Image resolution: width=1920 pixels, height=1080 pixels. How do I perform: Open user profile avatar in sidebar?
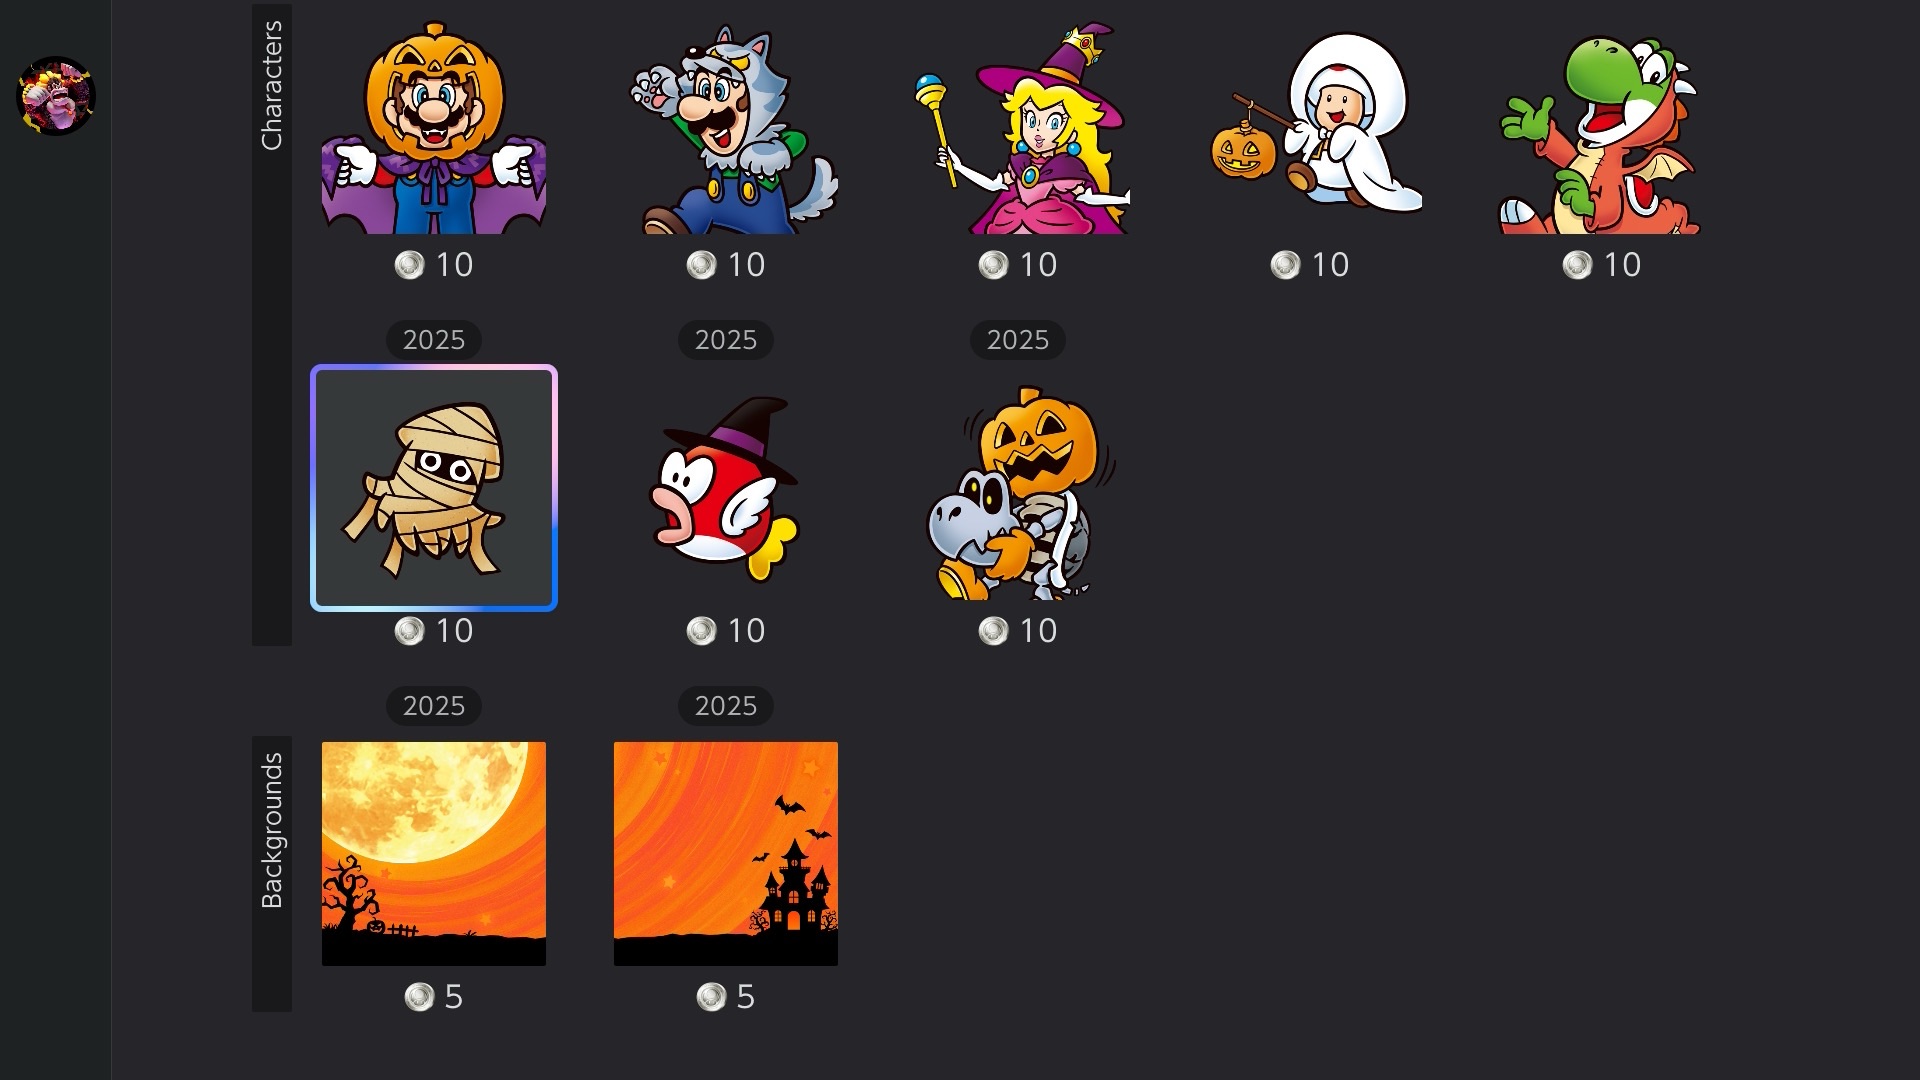pyautogui.click(x=56, y=95)
